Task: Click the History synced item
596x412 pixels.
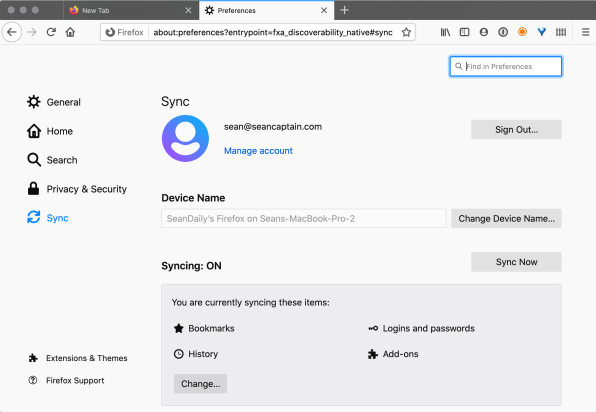Action: tap(196, 354)
